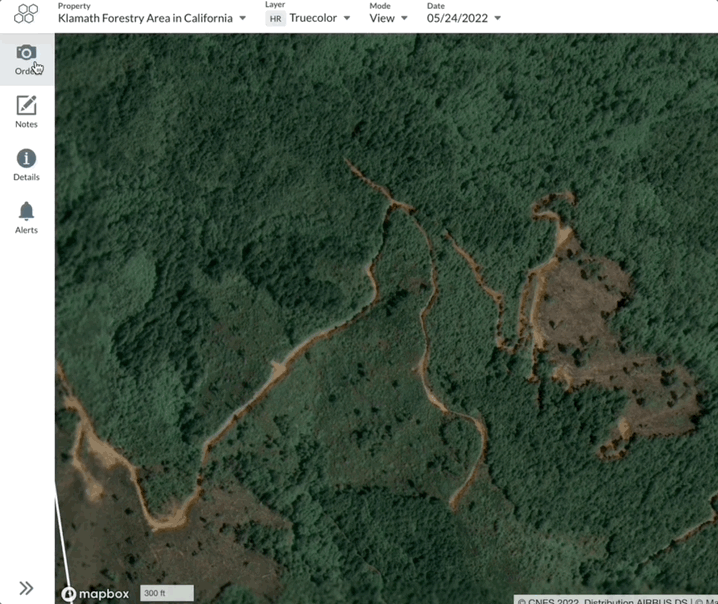Open the Alerts bell panel
This screenshot has height=604, width=718.
(26, 217)
